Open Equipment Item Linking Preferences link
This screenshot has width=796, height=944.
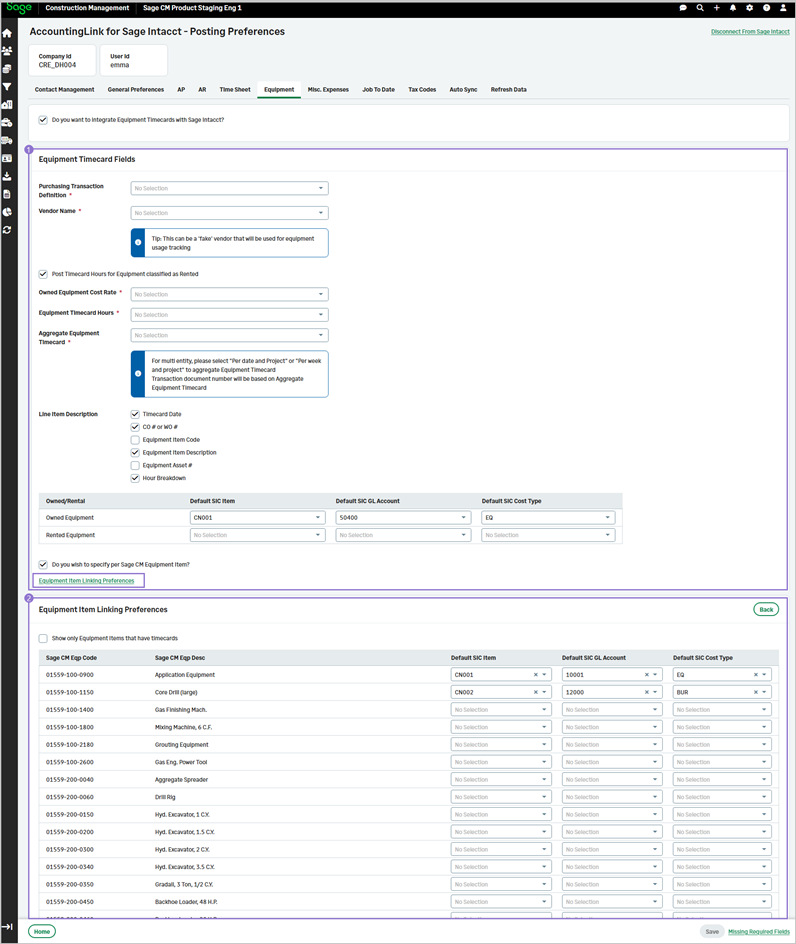[86, 581]
